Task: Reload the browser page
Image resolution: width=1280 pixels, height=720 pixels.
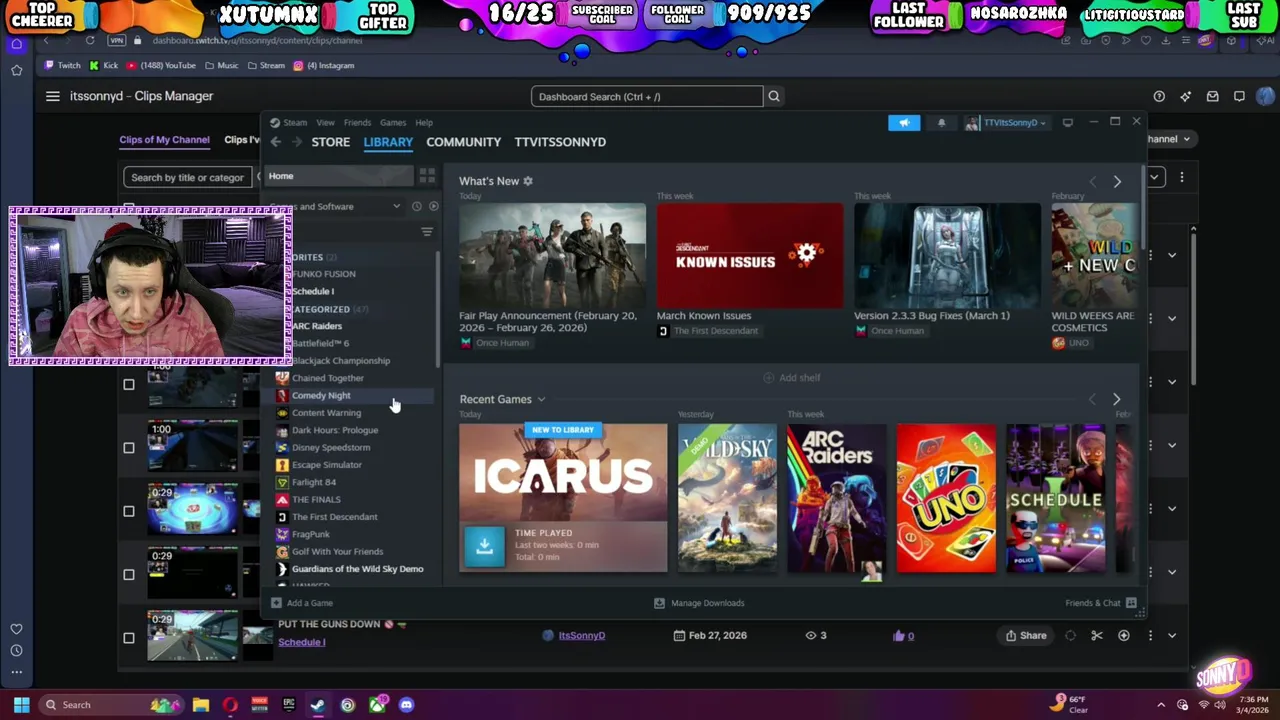Action: (90, 40)
